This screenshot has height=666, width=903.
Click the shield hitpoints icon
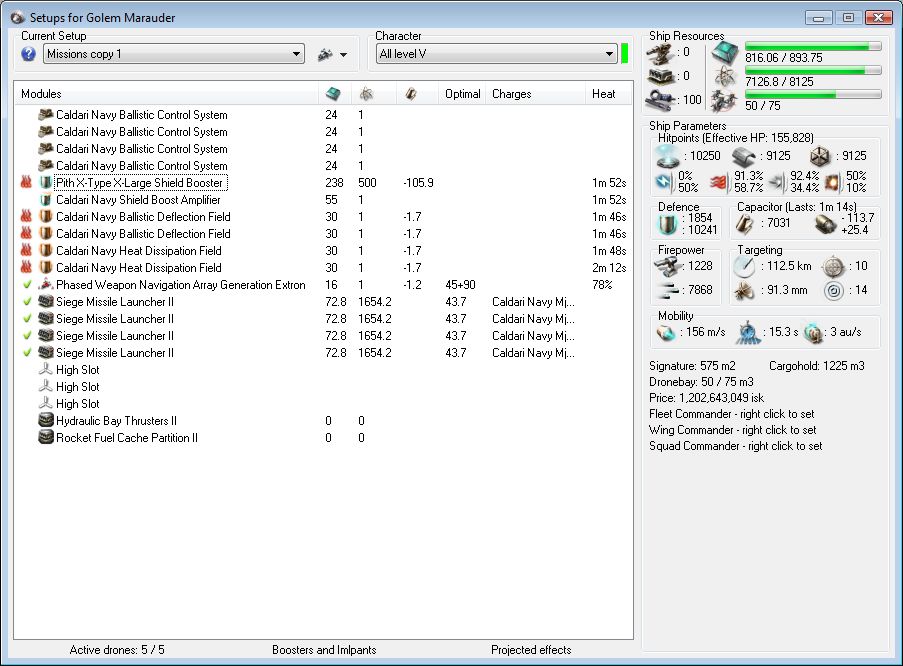point(667,156)
